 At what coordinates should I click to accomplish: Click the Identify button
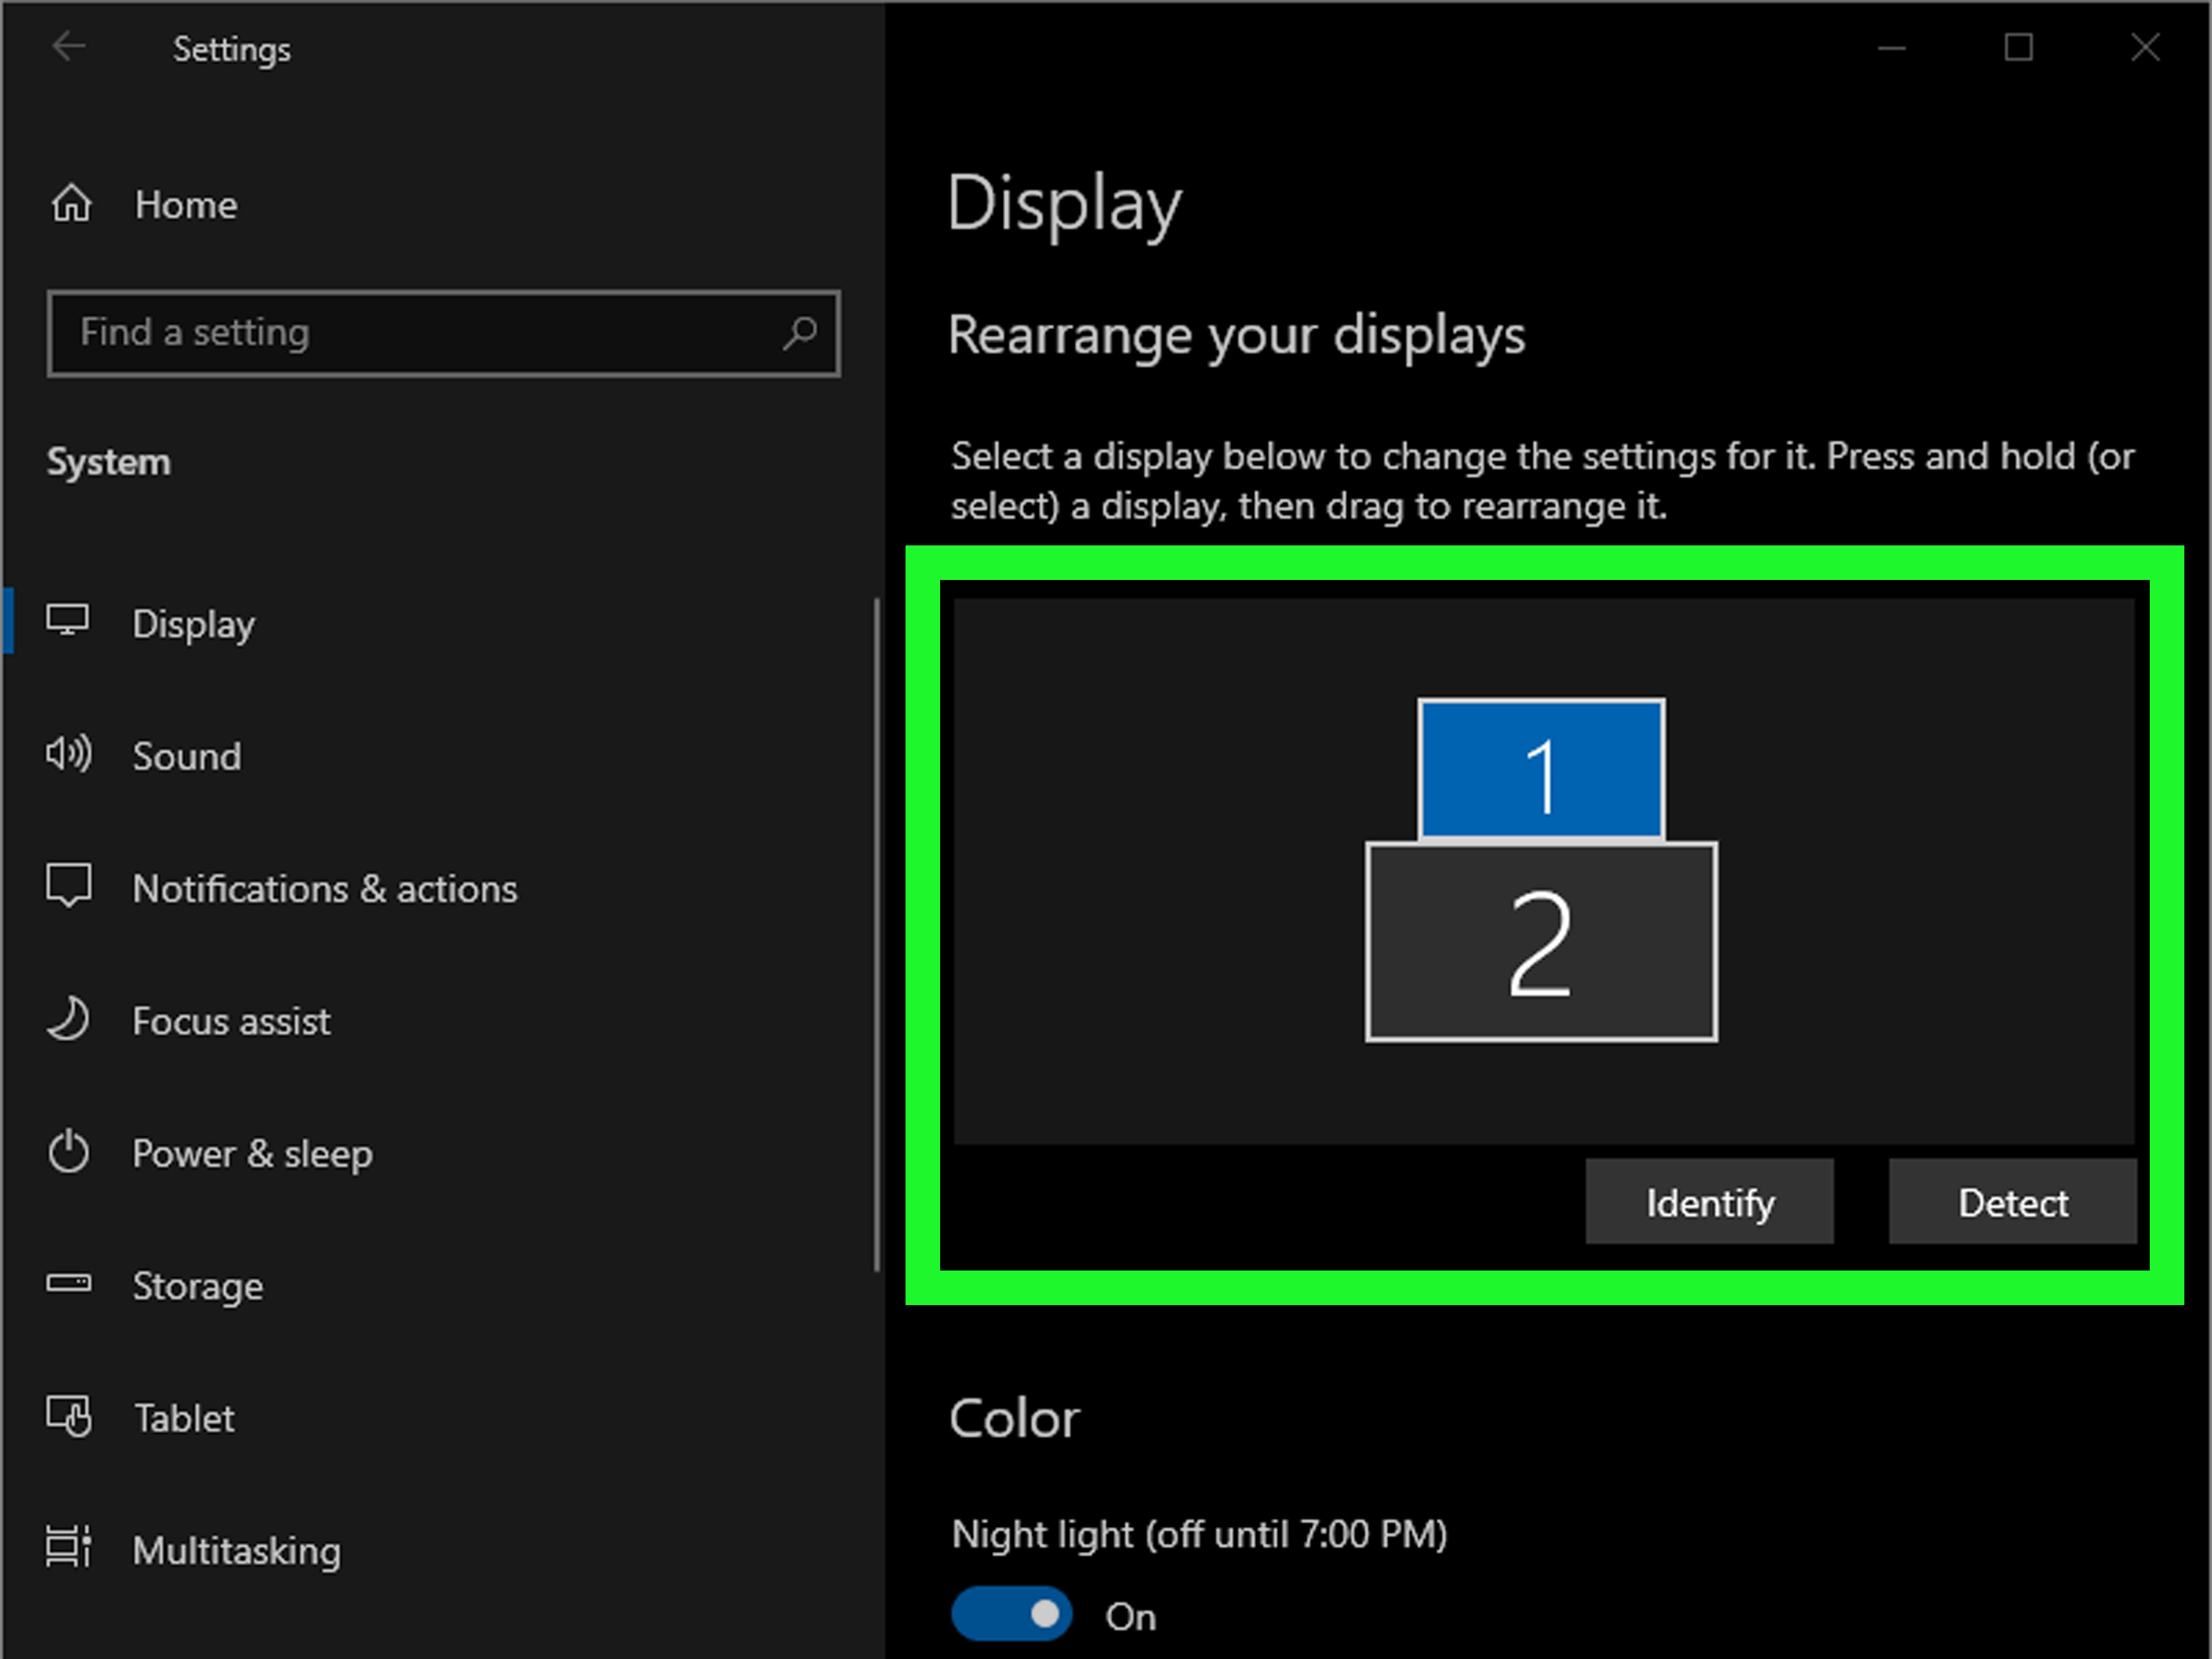pos(1710,1202)
